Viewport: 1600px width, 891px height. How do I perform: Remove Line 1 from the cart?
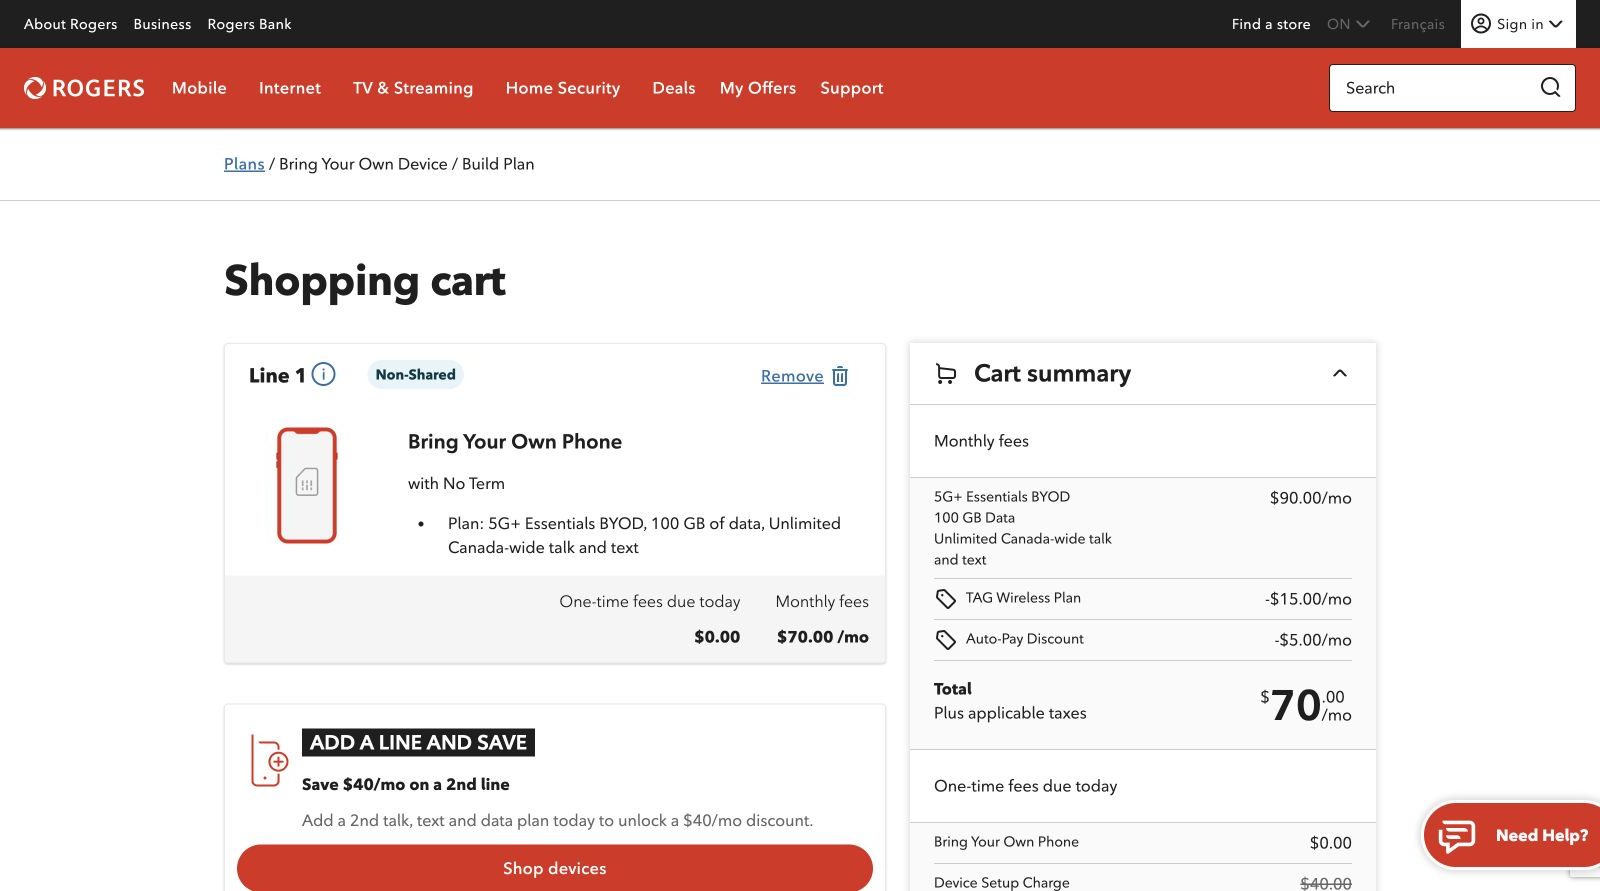[x=792, y=376]
